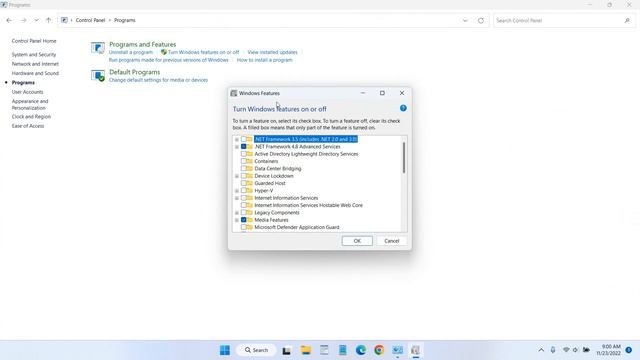Screen dimensions: 640x360
Task: Click the Control Panel taskbar icon
Action: pyautogui.click(x=398, y=350)
